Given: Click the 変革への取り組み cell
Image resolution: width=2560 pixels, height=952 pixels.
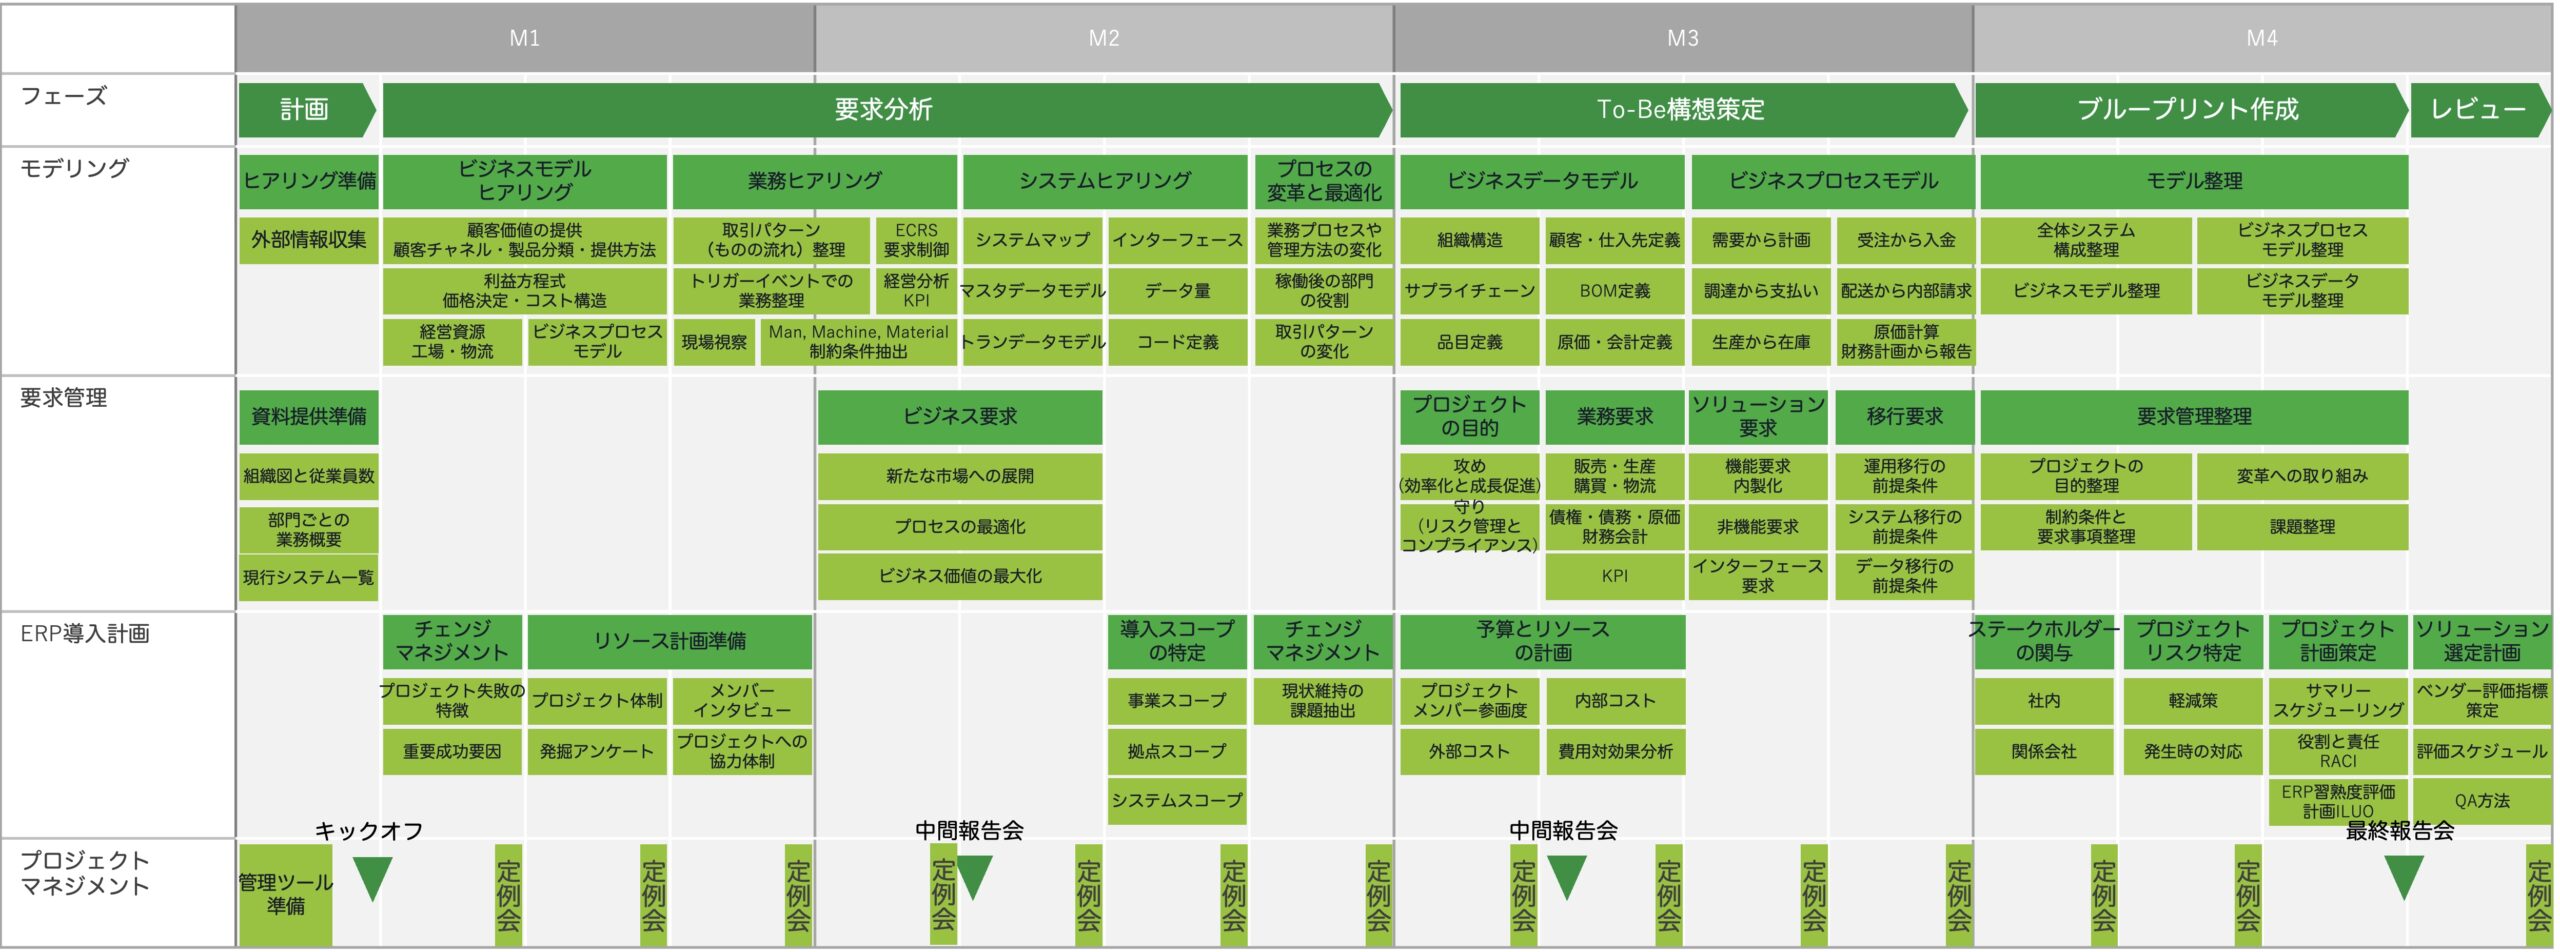Looking at the screenshot, I should point(2302,476).
